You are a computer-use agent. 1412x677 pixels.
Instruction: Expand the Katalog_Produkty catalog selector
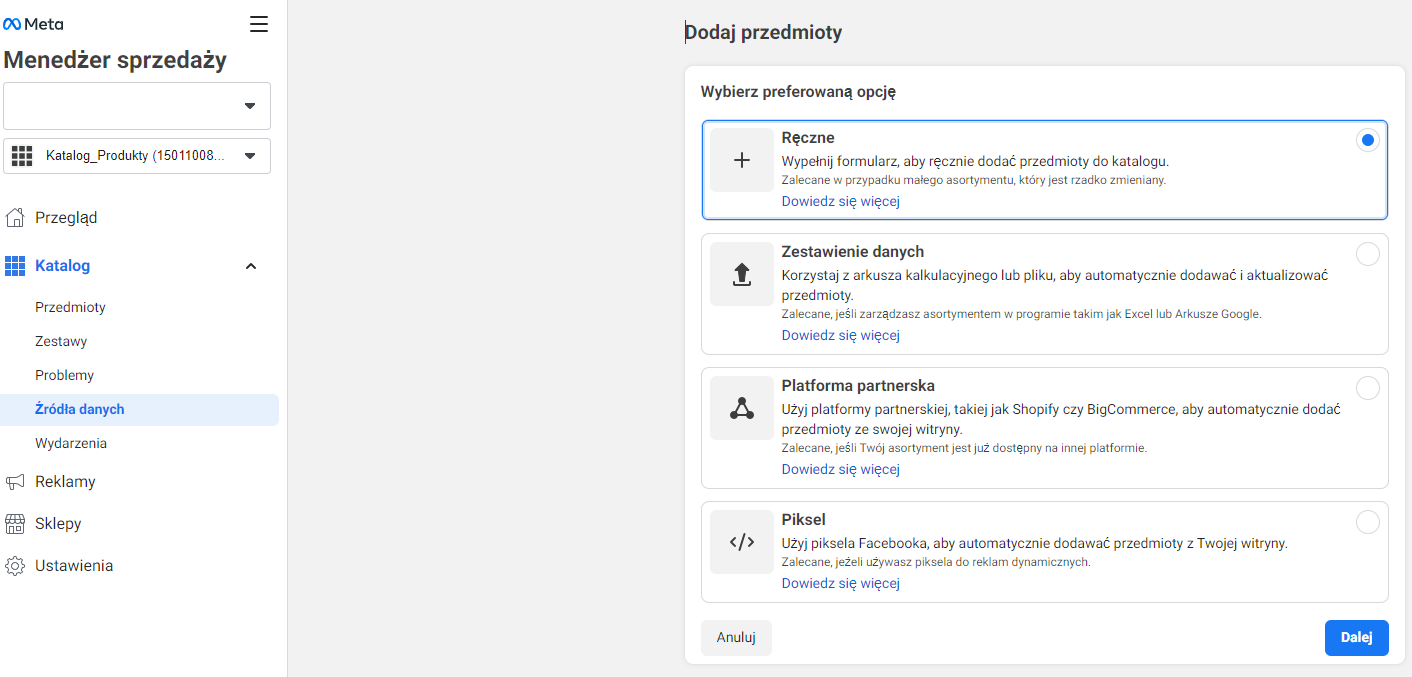pos(137,156)
